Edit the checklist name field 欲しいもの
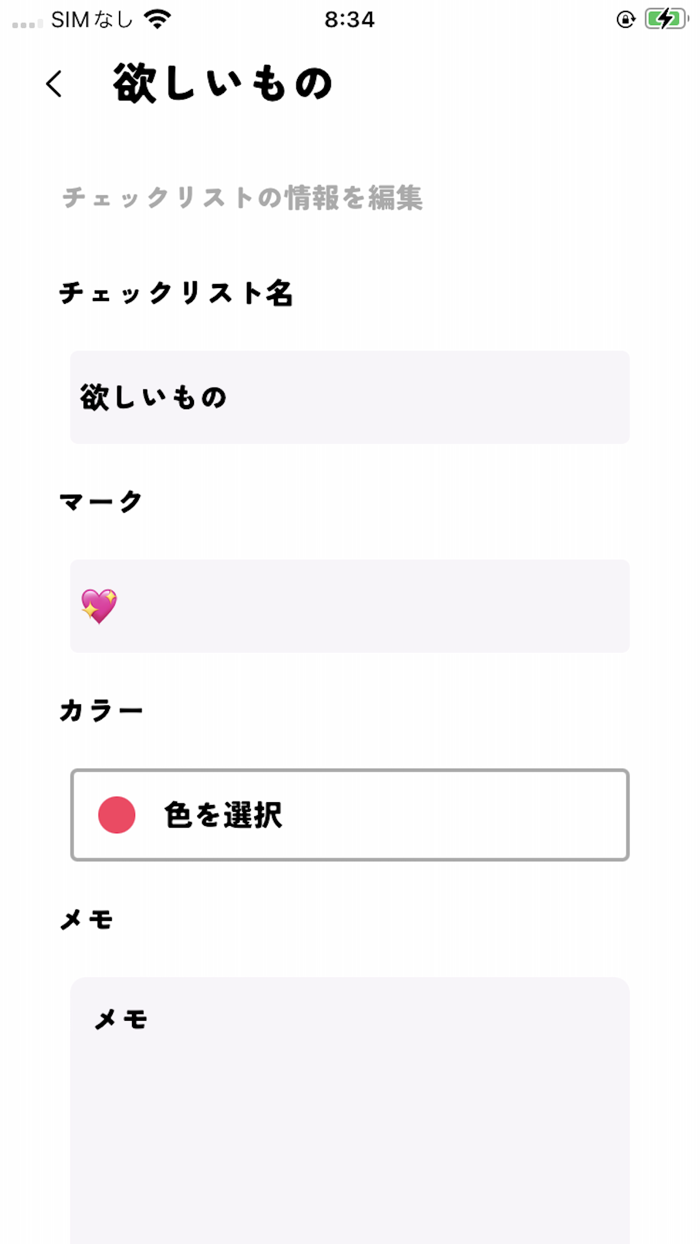 (350, 397)
